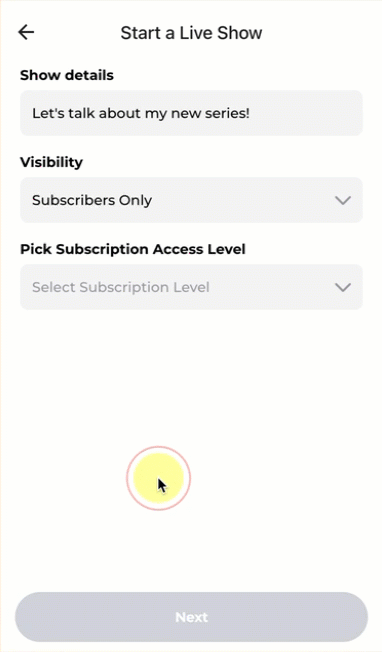Click the 'Pick Subscription Access Level' label
Image resolution: width=382 pixels, height=652 pixels.
click(133, 249)
